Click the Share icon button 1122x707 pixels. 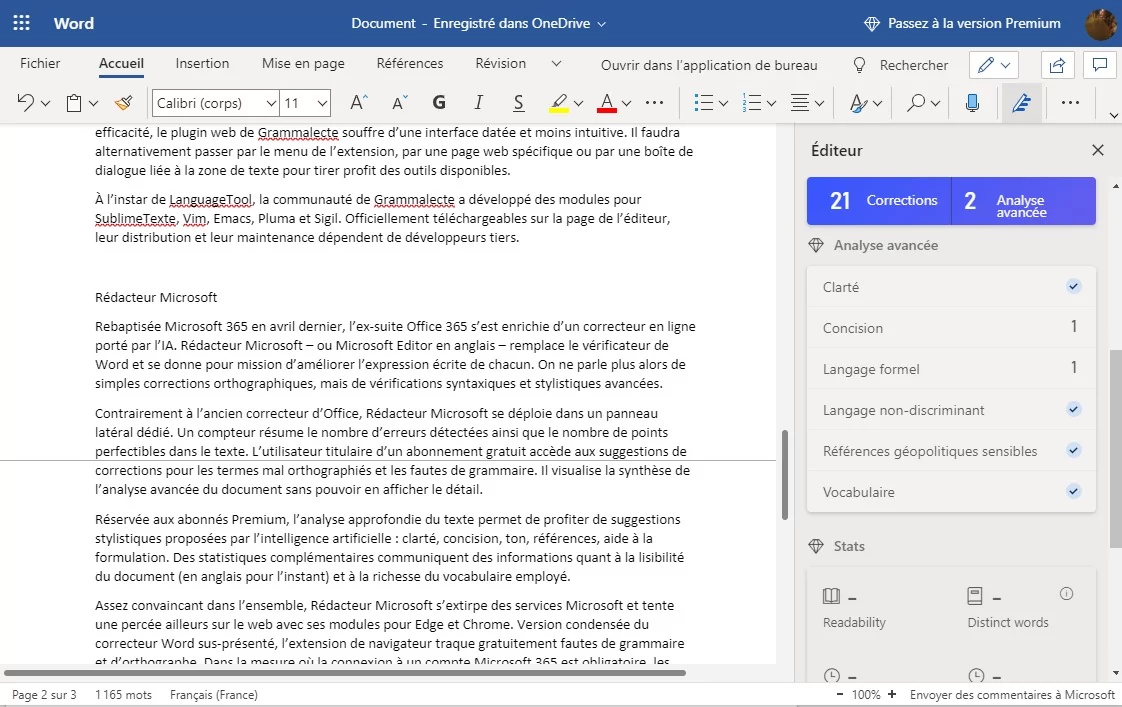click(1057, 65)
